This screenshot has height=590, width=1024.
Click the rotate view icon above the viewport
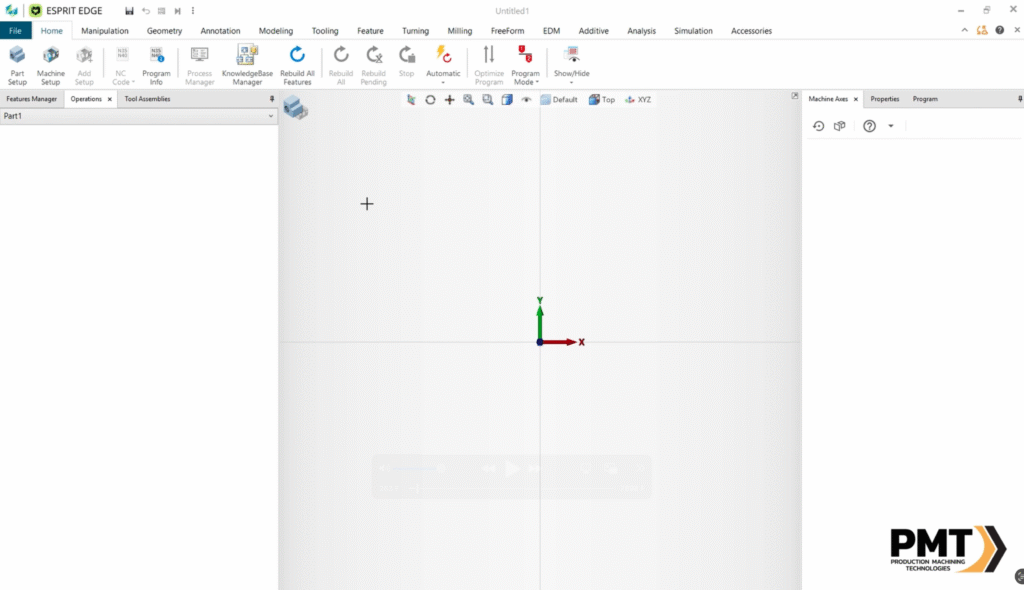pyautogui.click(x=430, y=99)
